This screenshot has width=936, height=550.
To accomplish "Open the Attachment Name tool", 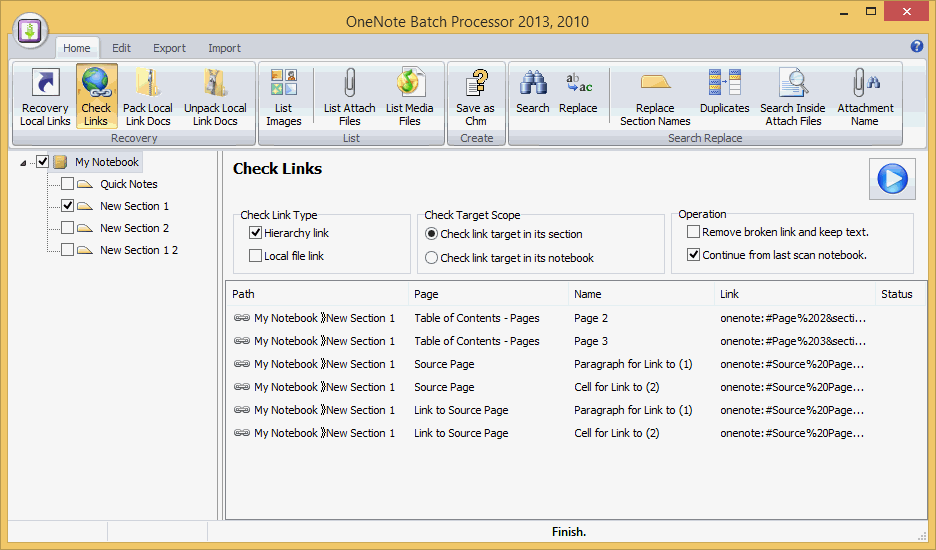I will click(x=865, y=97).
